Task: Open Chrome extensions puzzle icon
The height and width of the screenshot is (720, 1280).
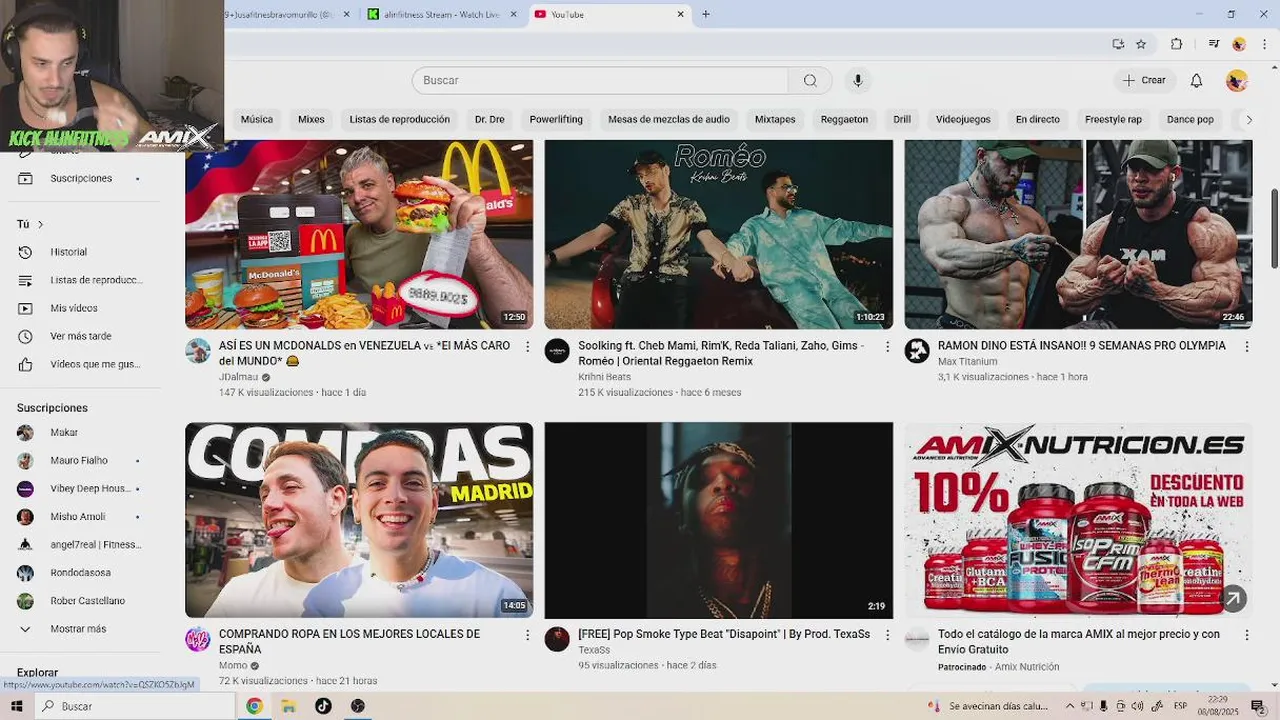Action: [x=1176, y=44]
